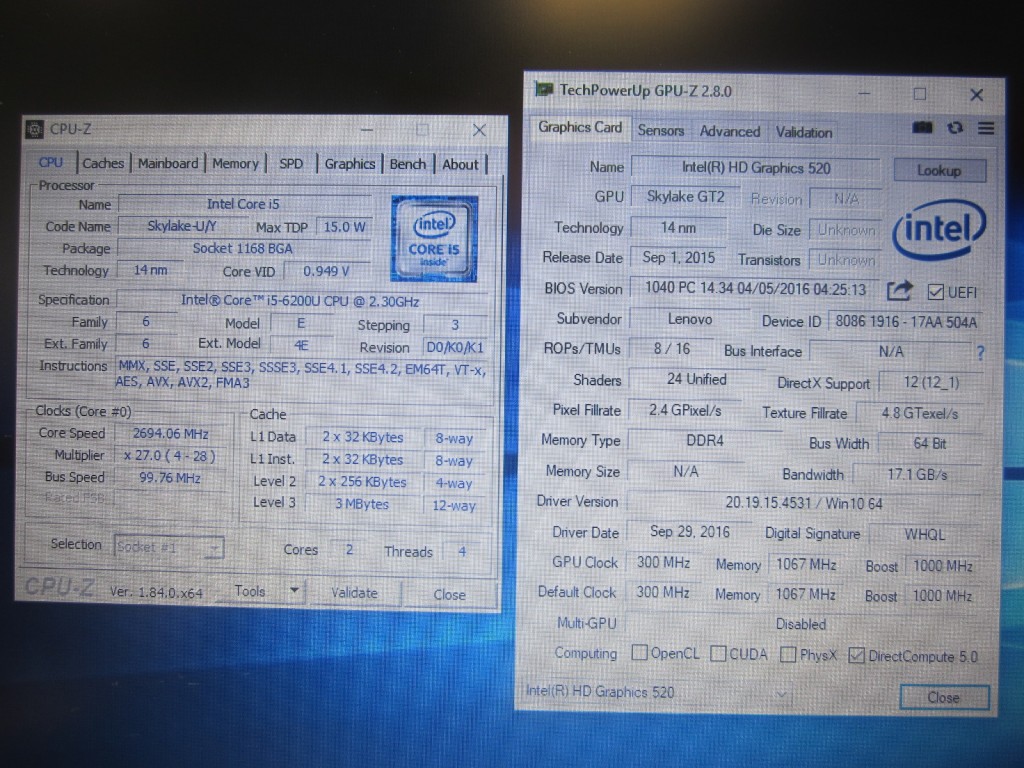Click the CPU Specification field
Viewport: 1024px width, 768px height.
click(300, 300)
